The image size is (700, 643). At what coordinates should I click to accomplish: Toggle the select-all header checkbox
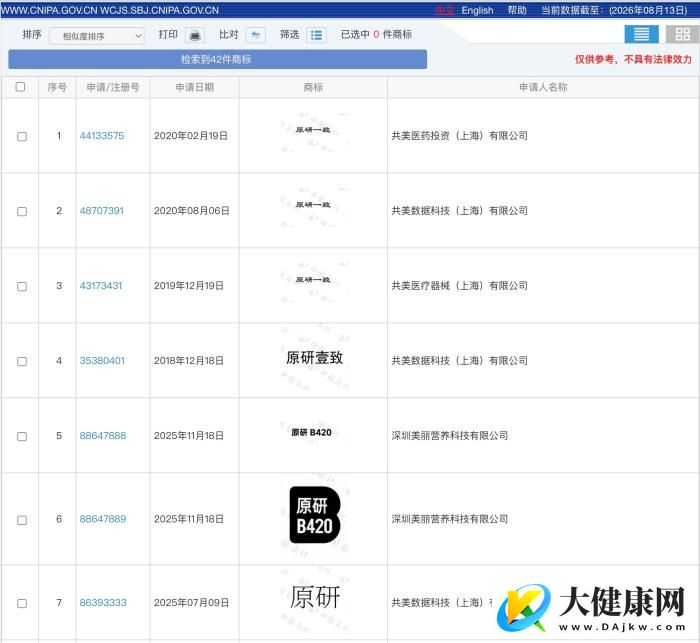click(x=20, y=87)
